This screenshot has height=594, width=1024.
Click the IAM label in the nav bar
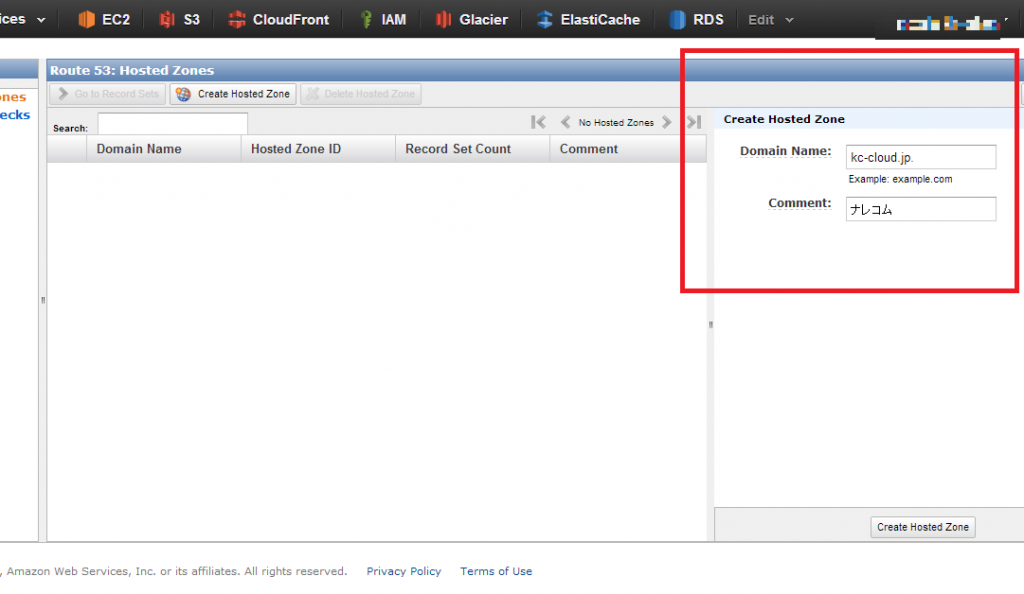tap(394, 20)
